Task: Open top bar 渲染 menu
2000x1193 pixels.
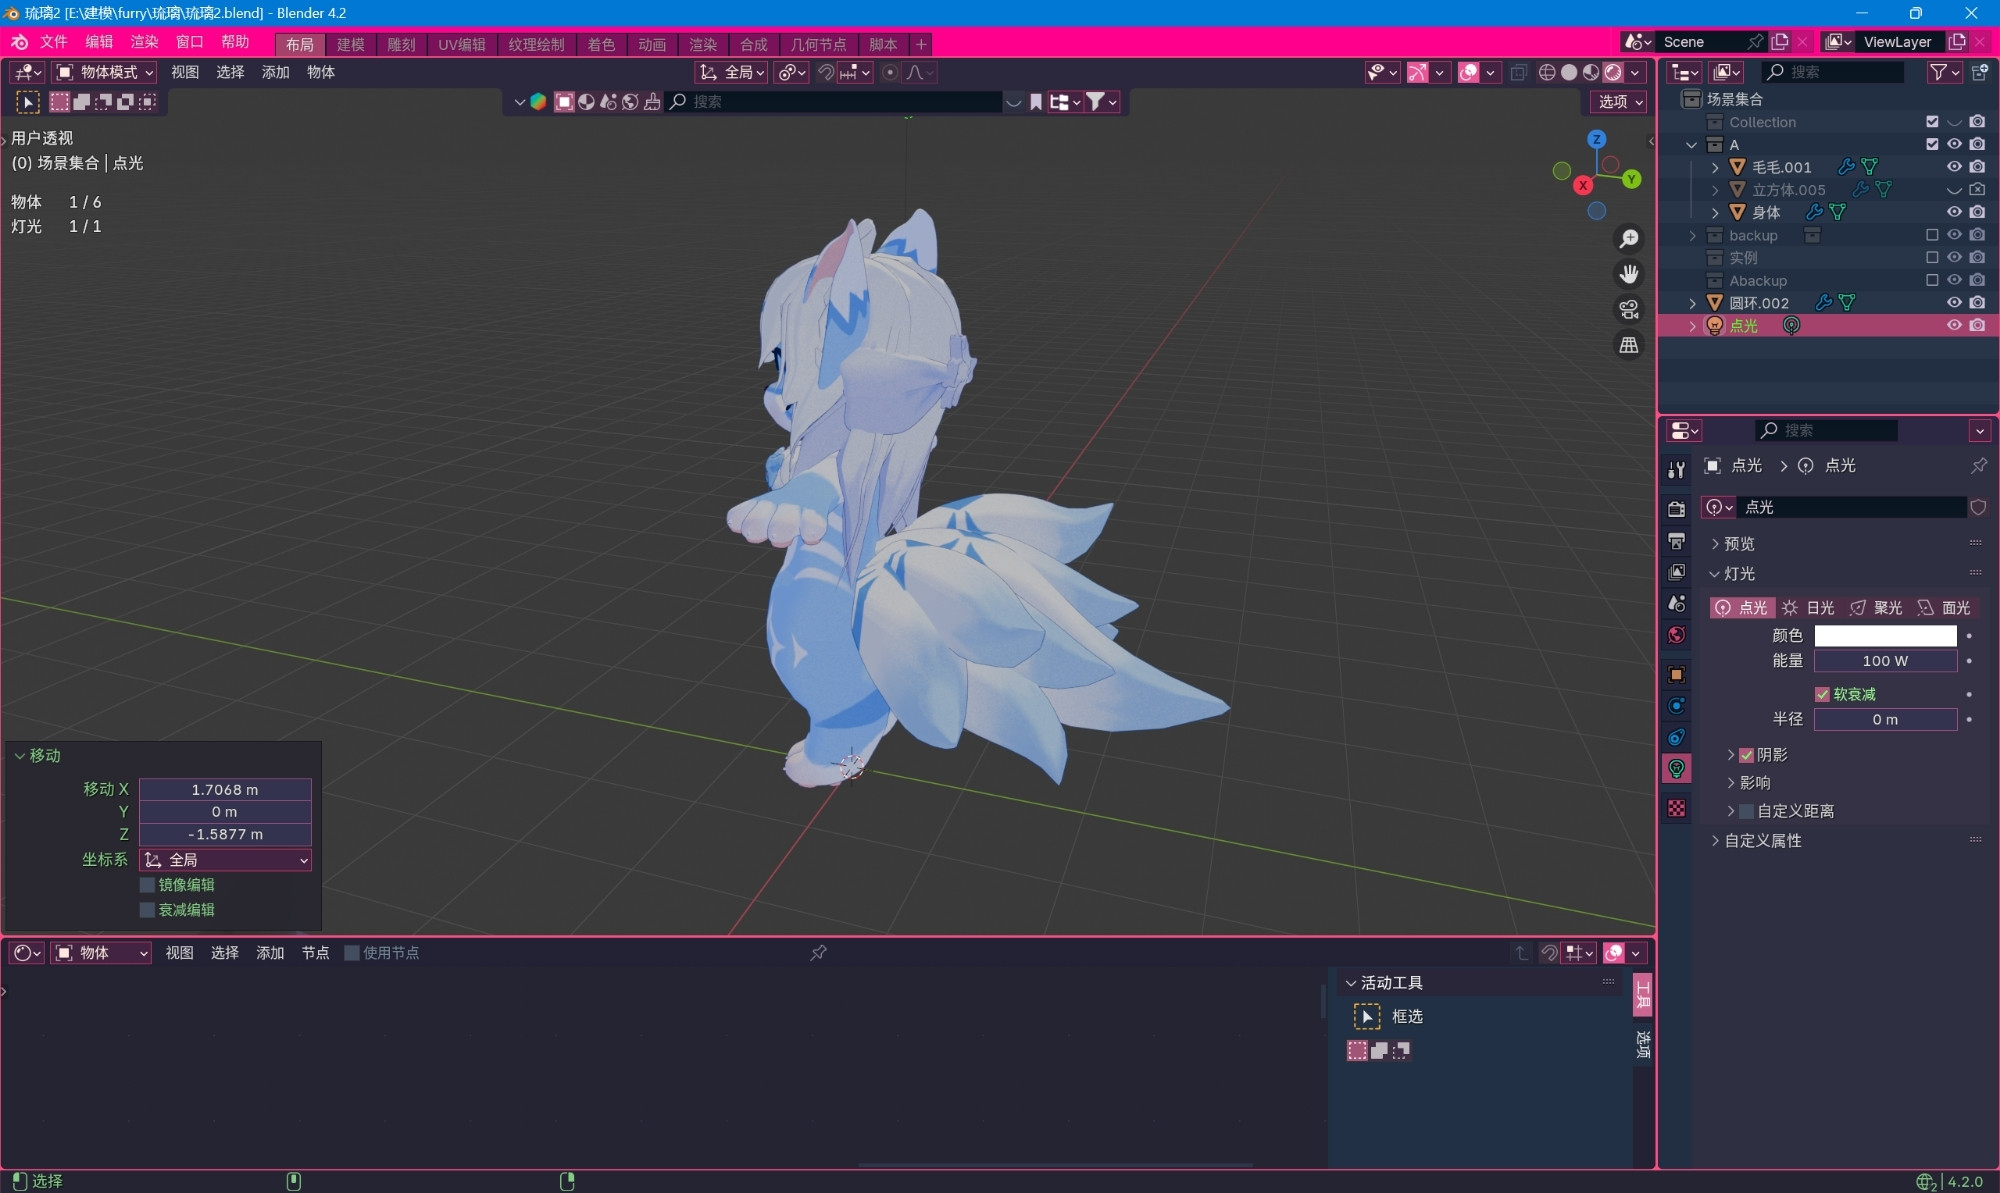Action: pos(144,42)
